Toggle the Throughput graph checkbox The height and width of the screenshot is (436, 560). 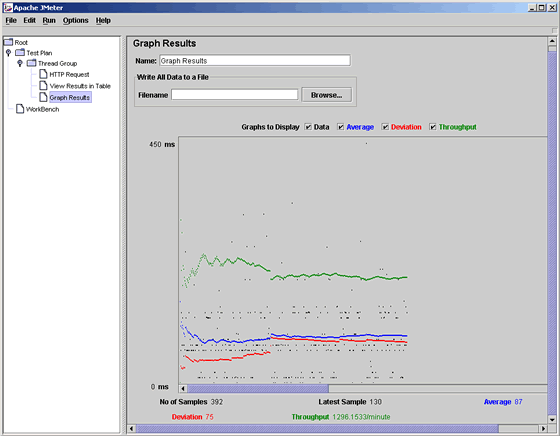433,127
